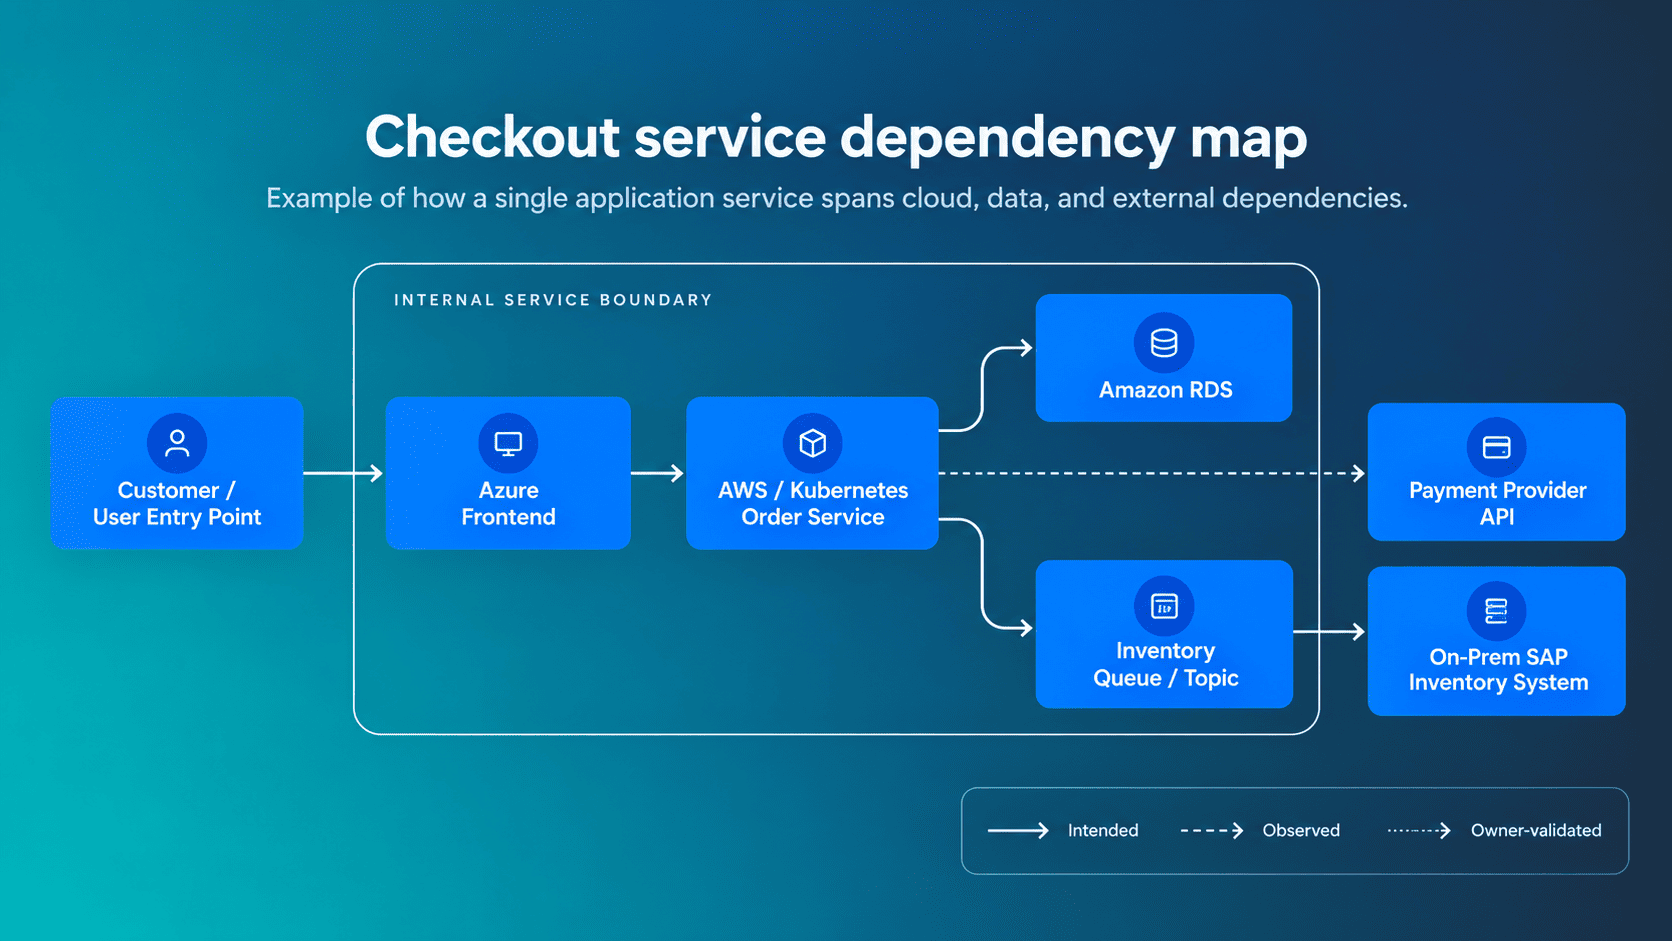Viewport: 1672px width, 941px height.
Task: Select the "Azure Frontend" label text
Action: click(x=508, y=504)
